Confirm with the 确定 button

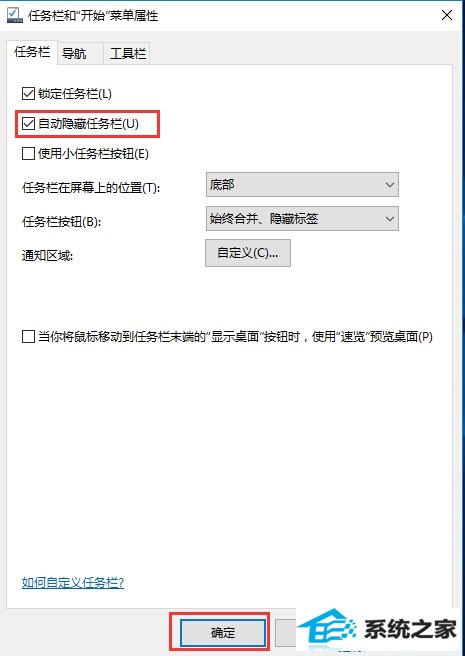click(x=223, y=632)
